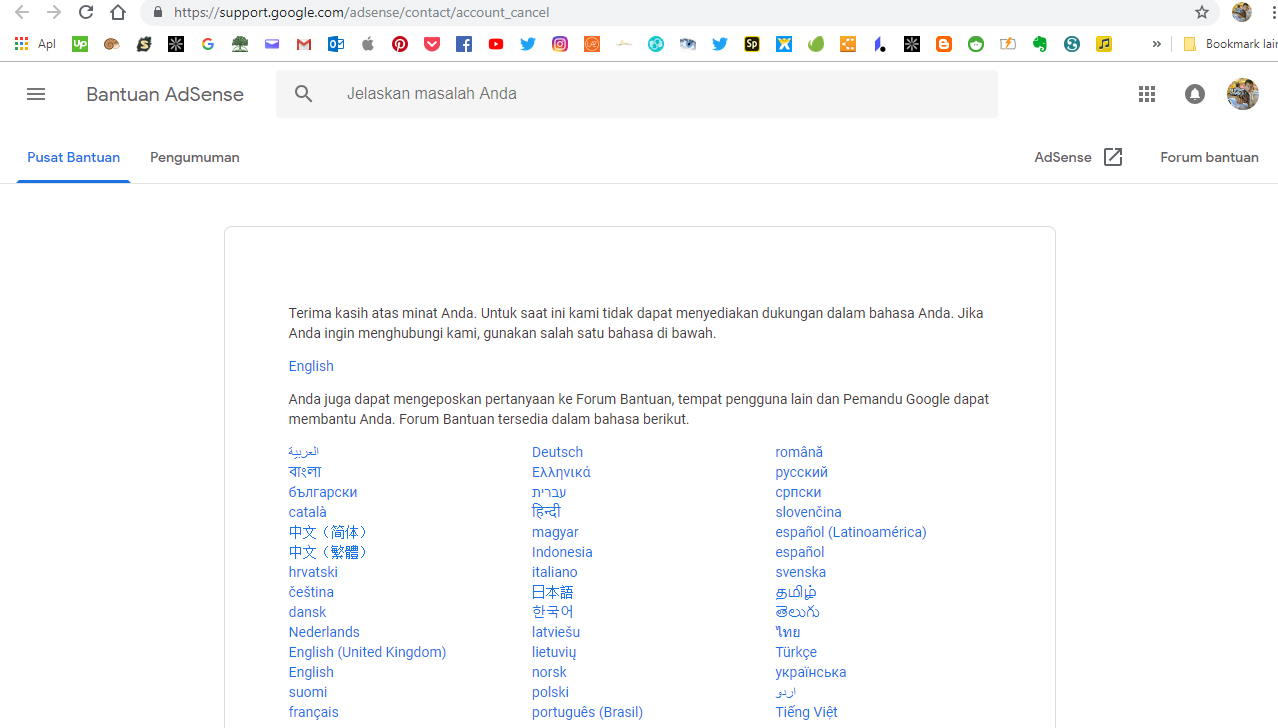Click the Apl apps shortcut in bookmarks bar
The width and height of the screenshot is (1278, 728).
click(x=35, y=44)
